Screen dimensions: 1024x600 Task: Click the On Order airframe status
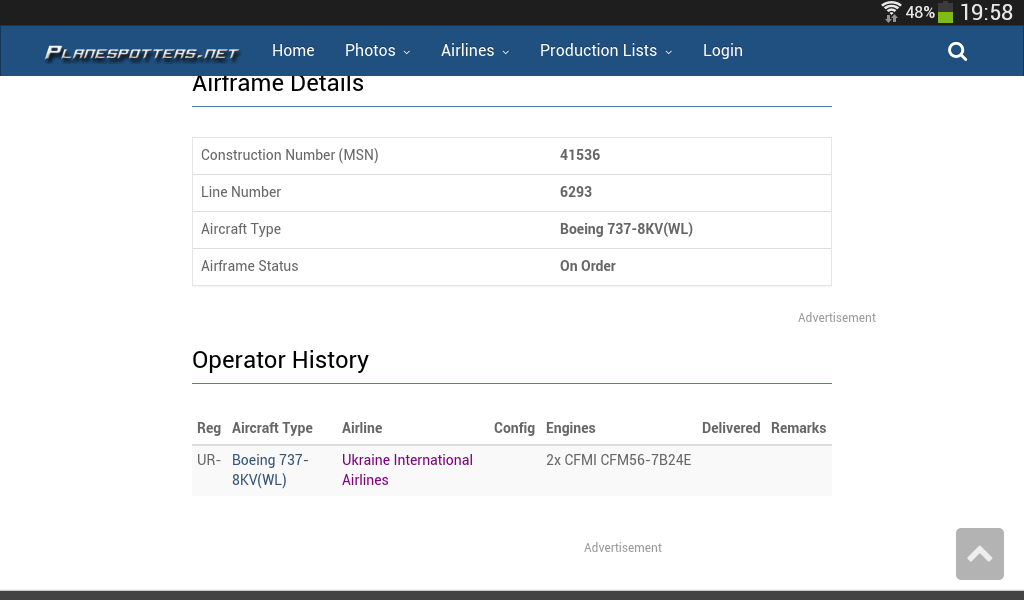pos(587,266)
